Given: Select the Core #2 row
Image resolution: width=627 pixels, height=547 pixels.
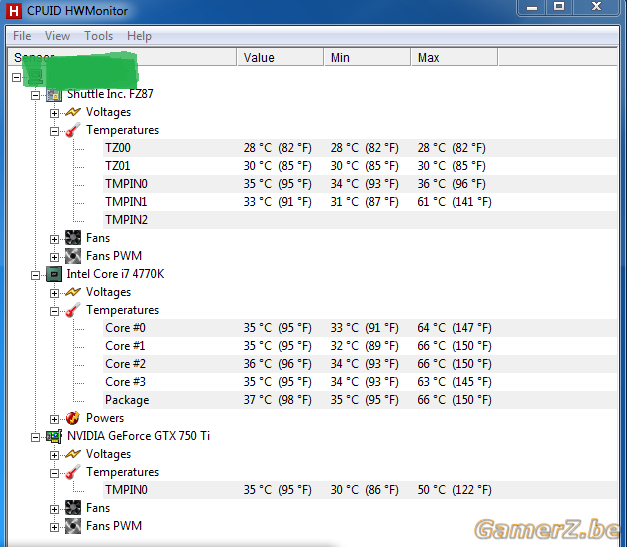Looking at the screenshot, I should (x=360, y=364).
